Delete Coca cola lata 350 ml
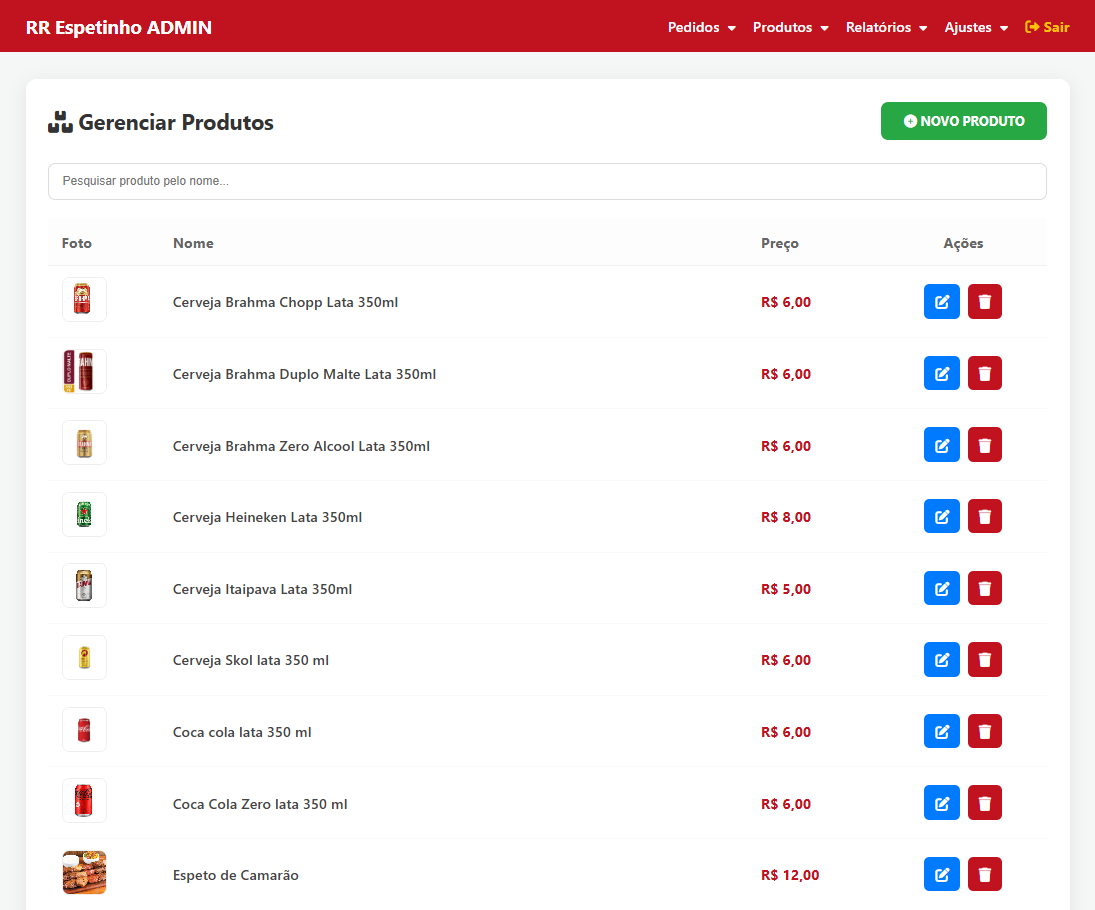The image size is (1095, 910). pyautogui.click(x=985, y=732)
